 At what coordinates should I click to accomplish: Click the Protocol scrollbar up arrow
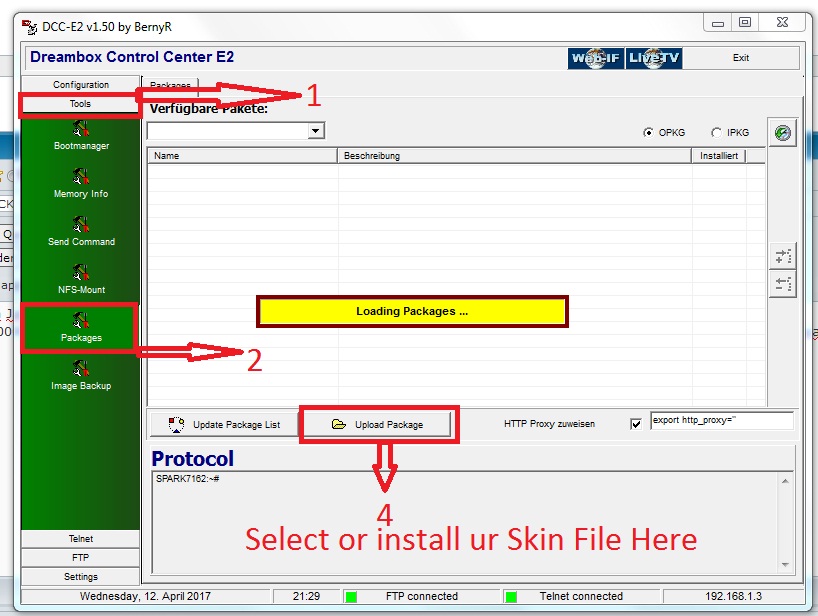point(785,481)
